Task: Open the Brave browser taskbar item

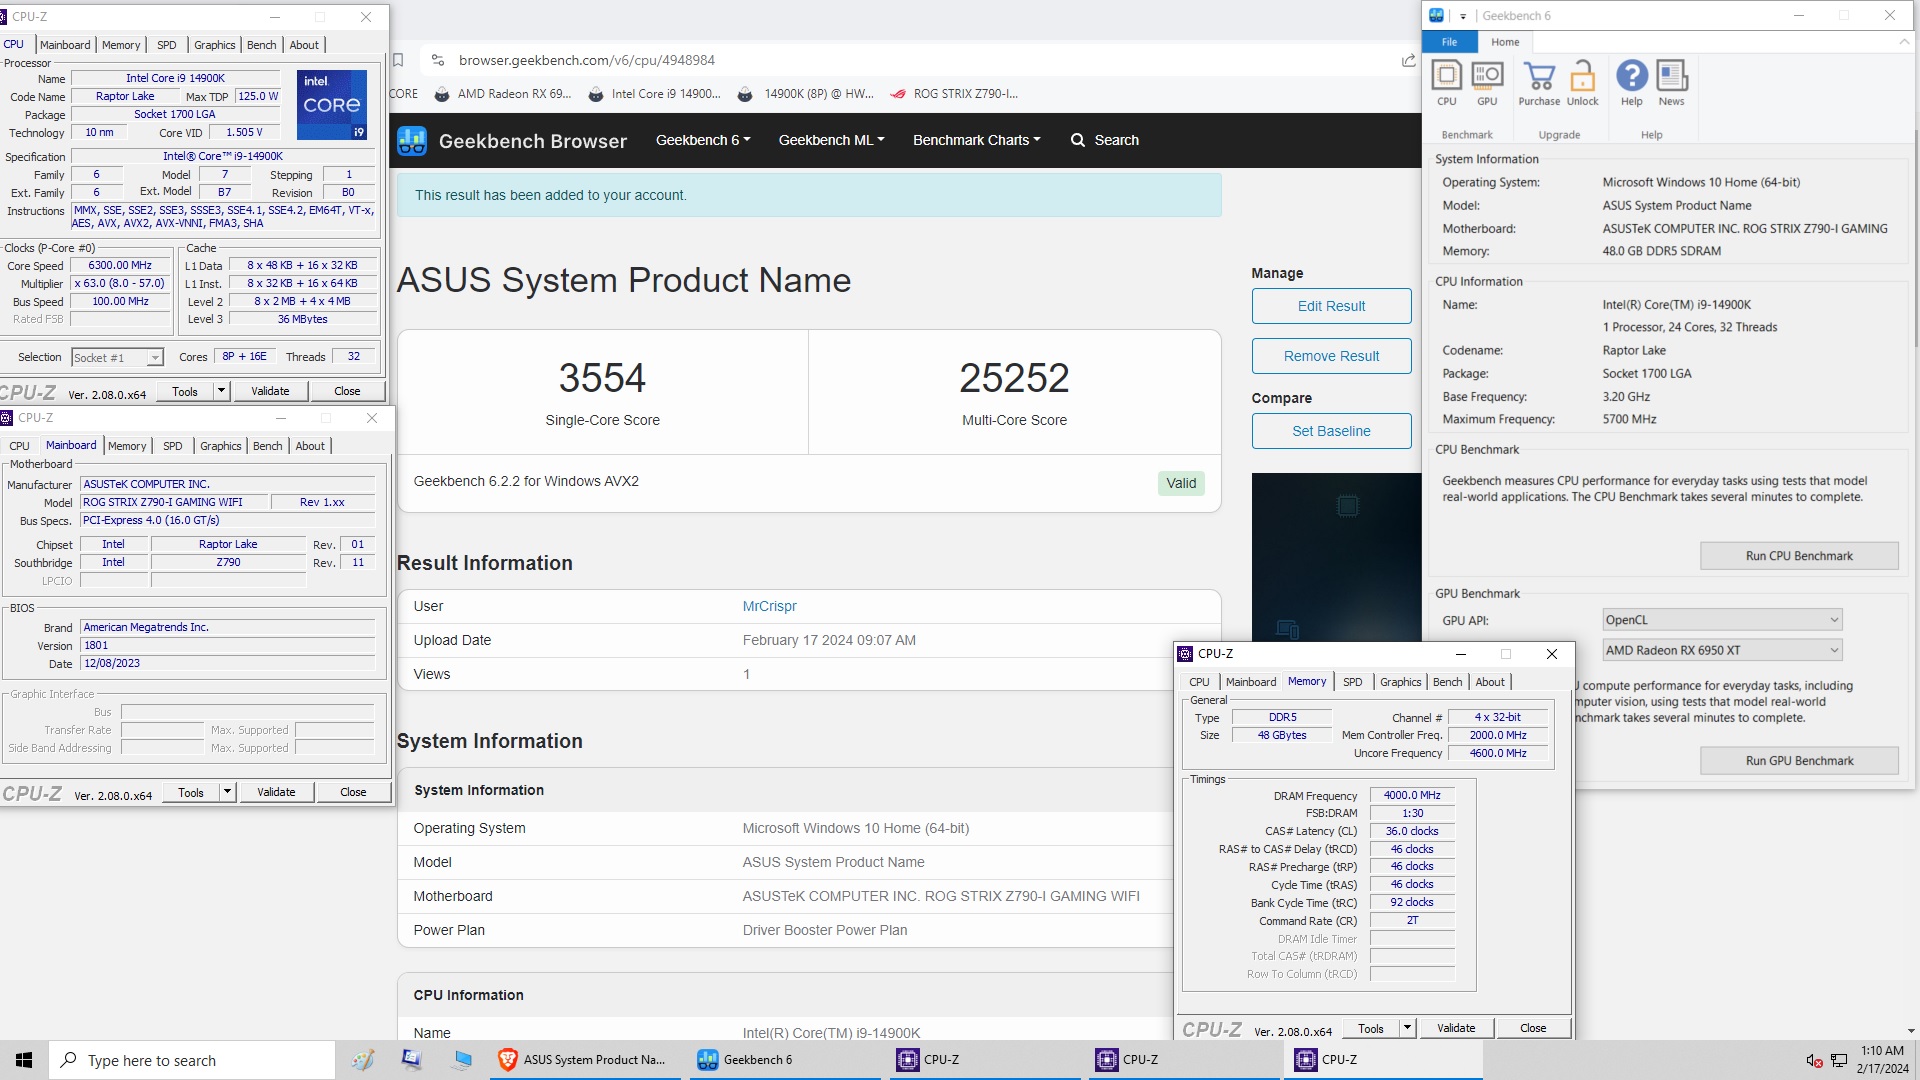Action: [583, 1060]
